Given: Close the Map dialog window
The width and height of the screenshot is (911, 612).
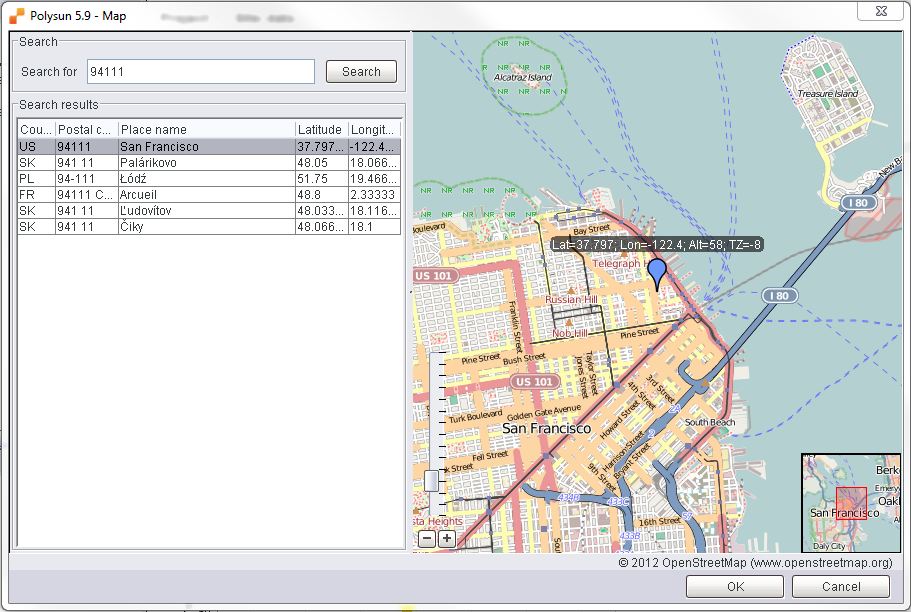Looking at the screenshot, I should click(881, 9).
